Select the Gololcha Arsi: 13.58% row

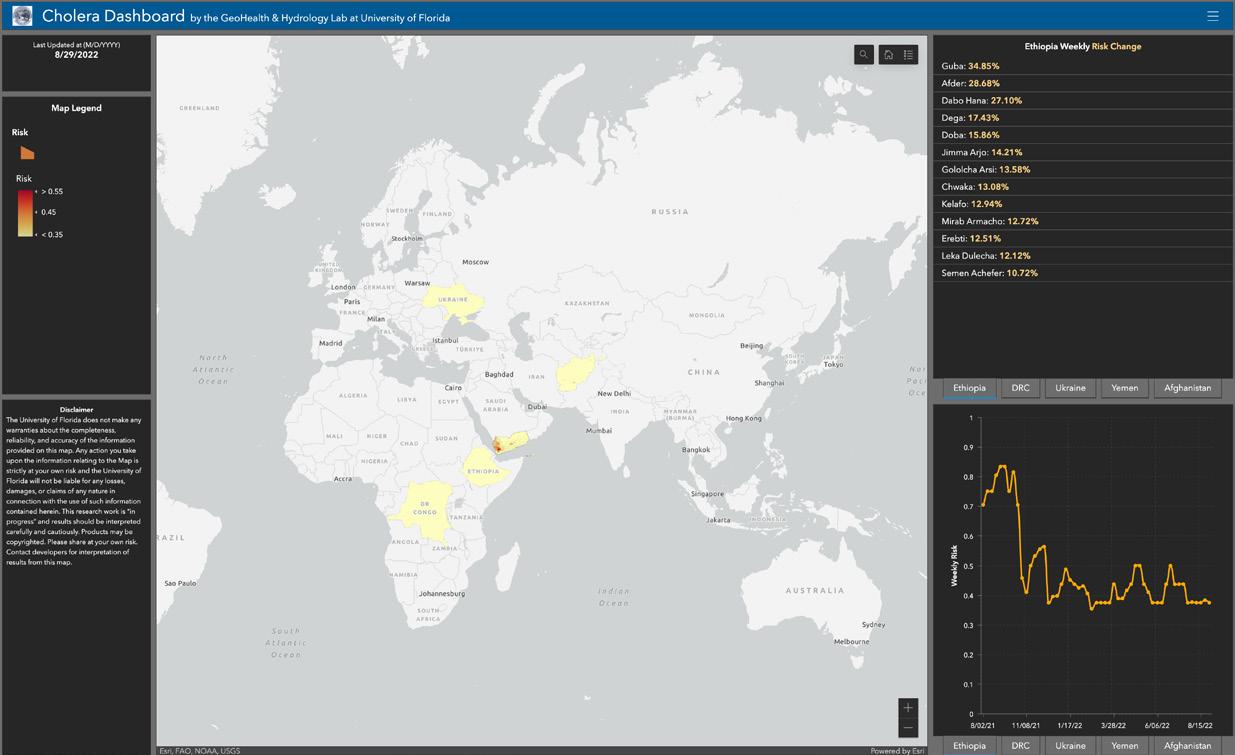pyautogui.click(x=1083, y=169)
